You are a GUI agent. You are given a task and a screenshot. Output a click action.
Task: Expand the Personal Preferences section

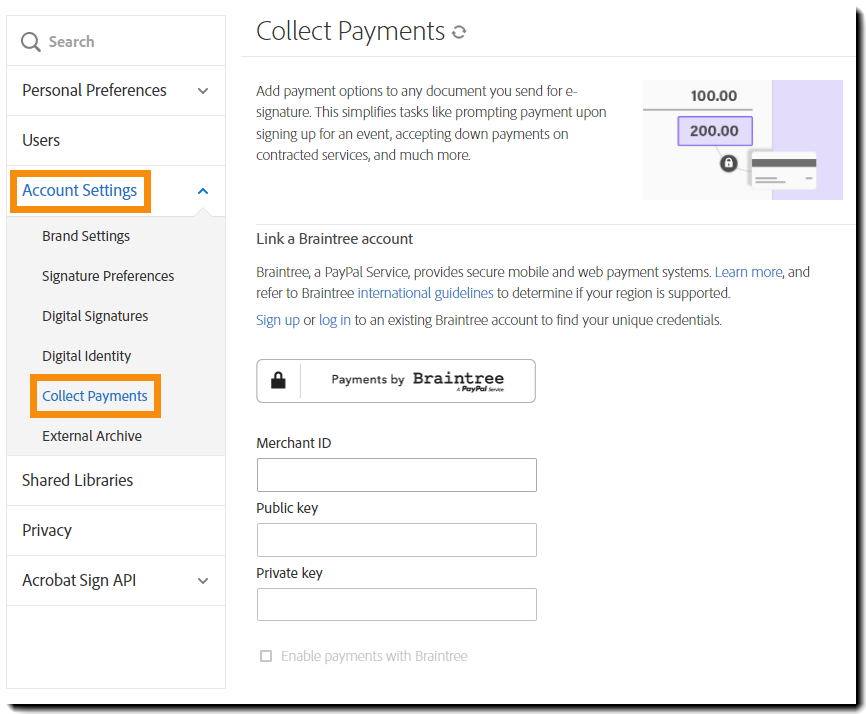coord(203,91)
